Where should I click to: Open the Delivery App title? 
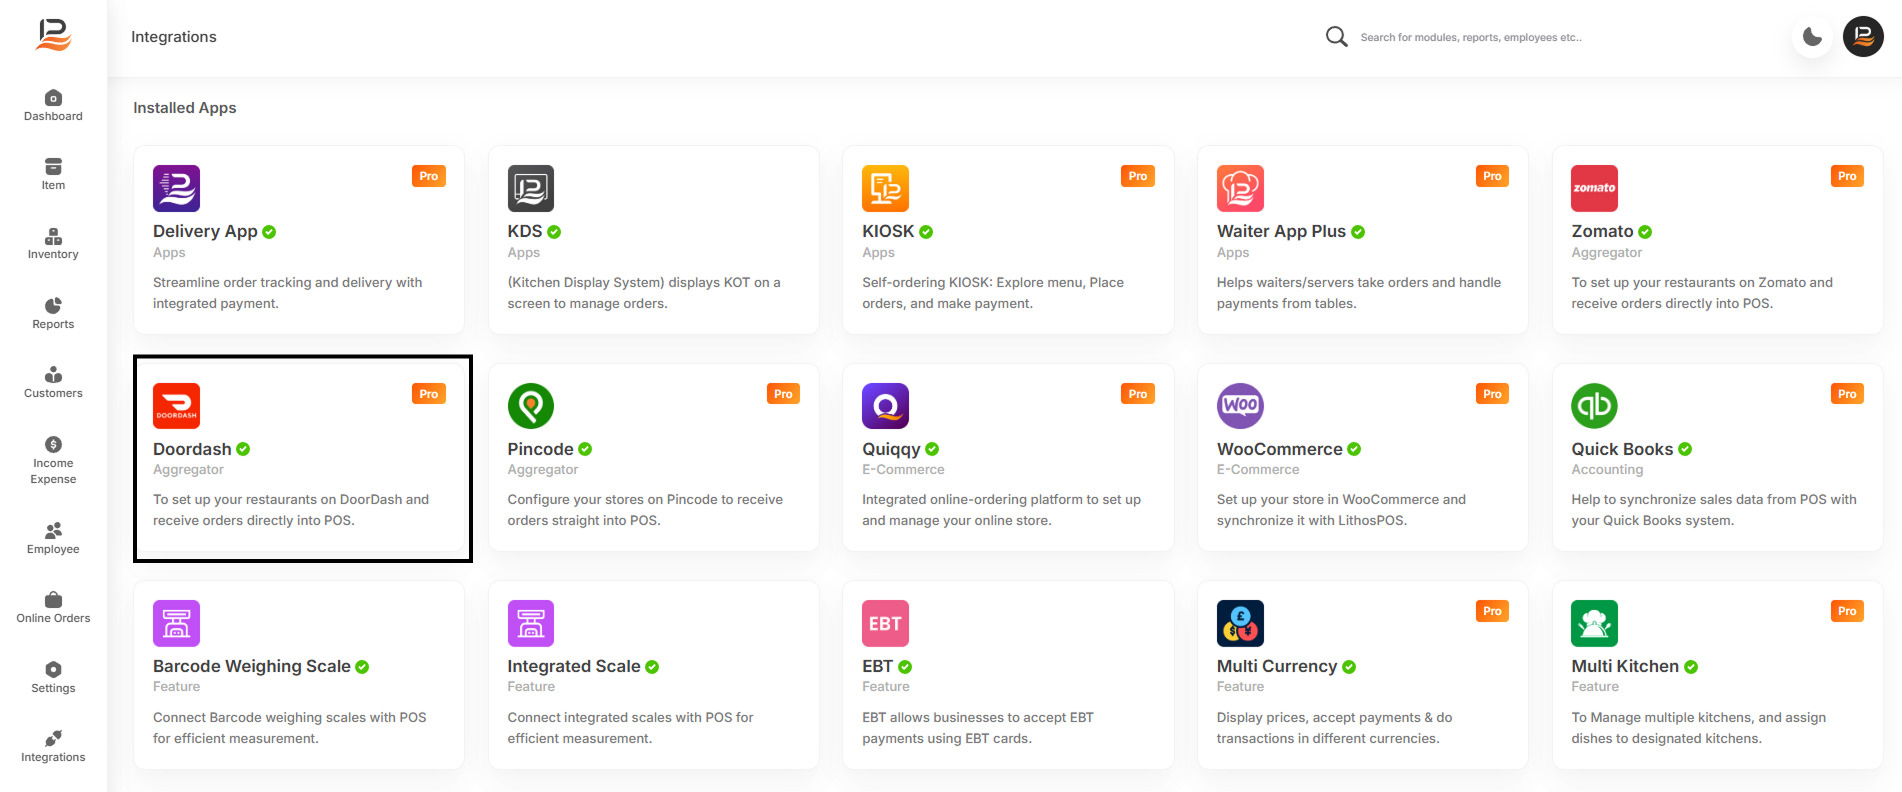click(x=205, y=231)
